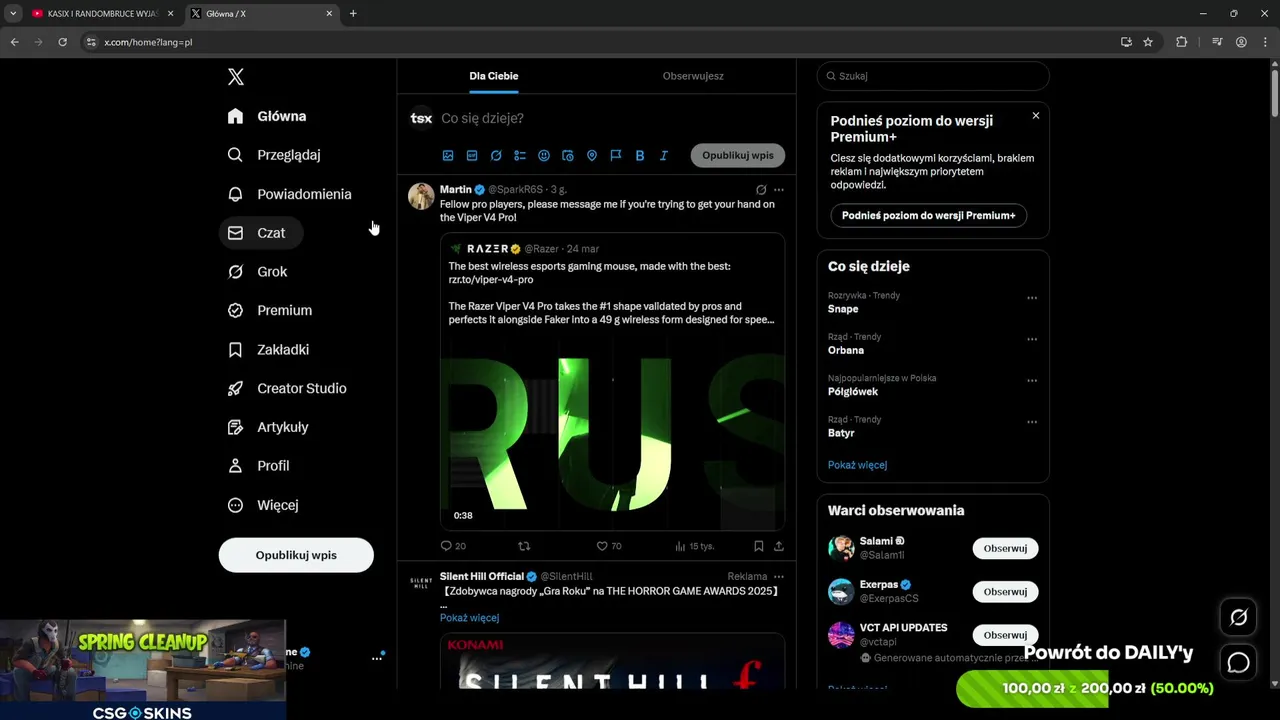The image size is (1280, 720).
Task: Expand the Więcej menu
Action: [264, 505]
